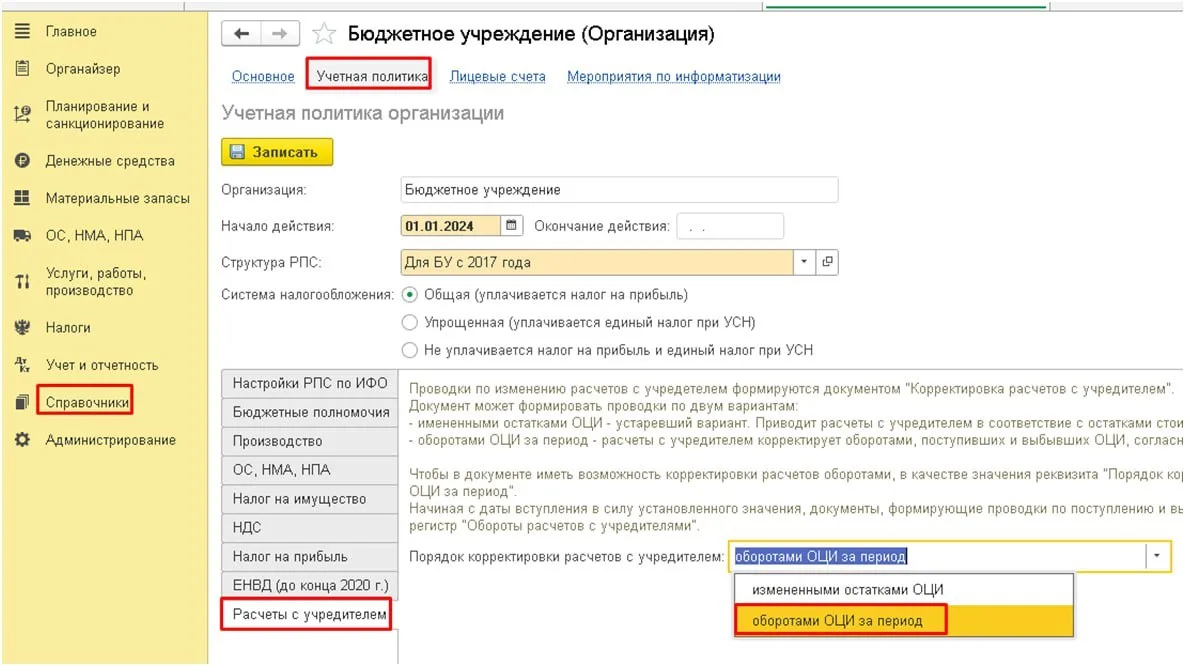Add page to favorites with star
The width and height of the screenshot is (1185, 666).
(x=323, y=33)
